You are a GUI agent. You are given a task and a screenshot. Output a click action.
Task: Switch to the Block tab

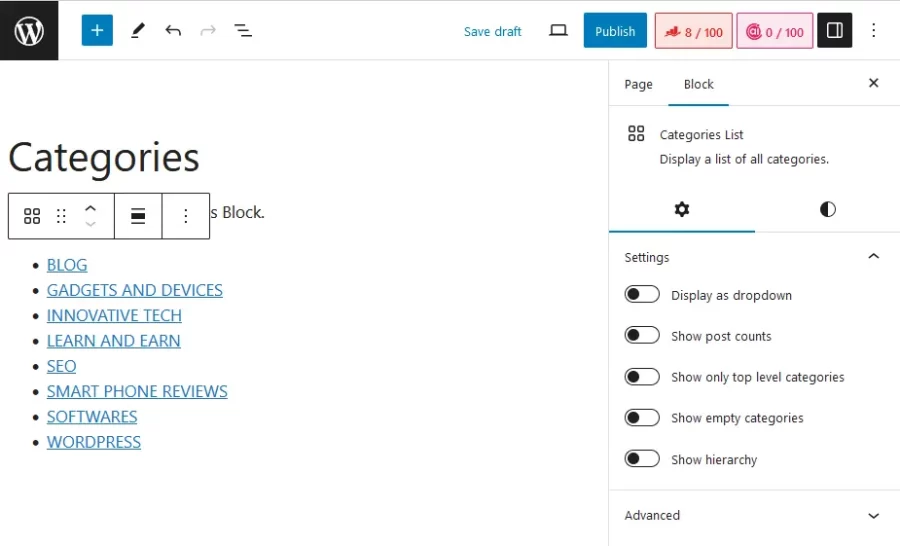[699, 84]
